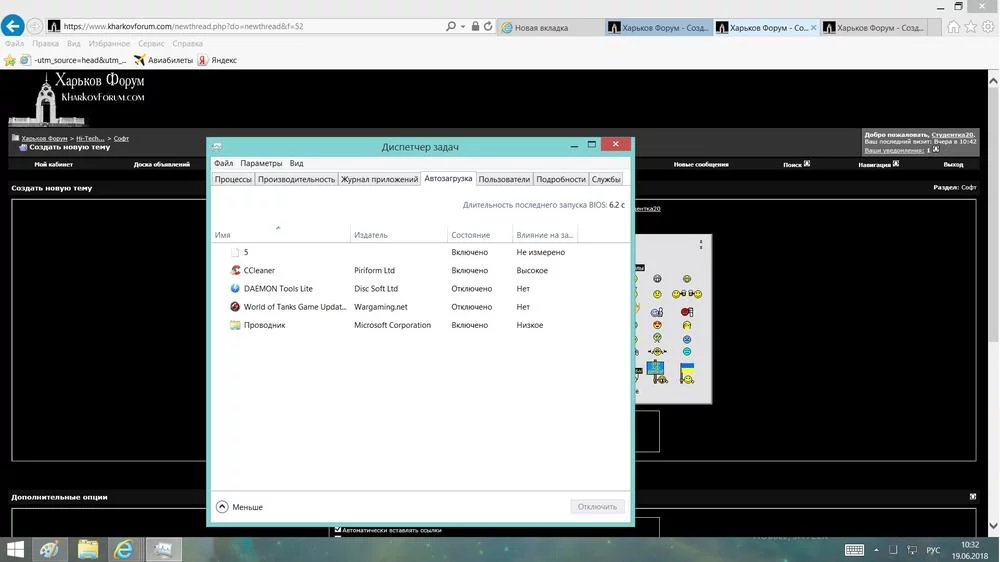The image size is (1000, 562).
Task: Open Task Manager Вид menu
Action: (x=296, y=163)
